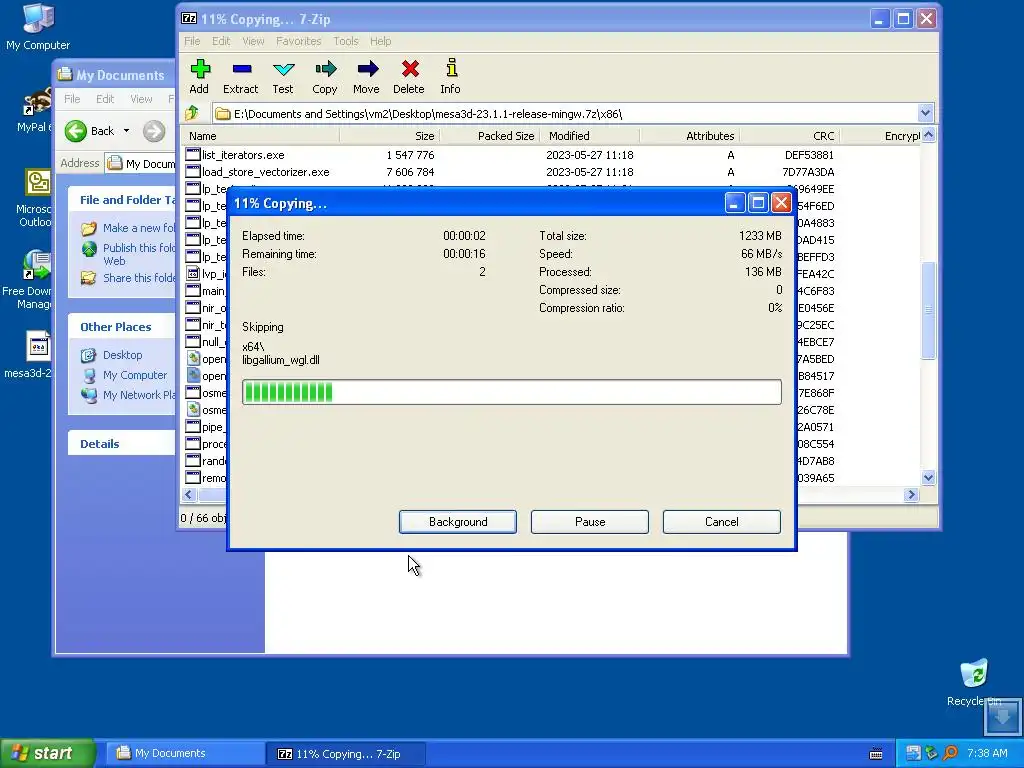Open the Edit menu in My Documents
The width and height of the screenshot is (1024, 768).
[104, 99]
